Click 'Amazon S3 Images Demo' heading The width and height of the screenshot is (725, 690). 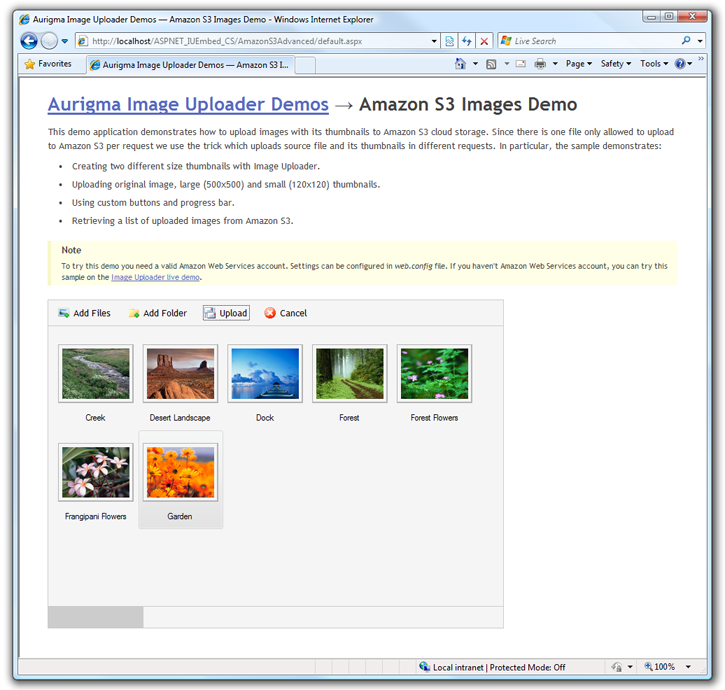pyautogui.click(x=468, y=105)
